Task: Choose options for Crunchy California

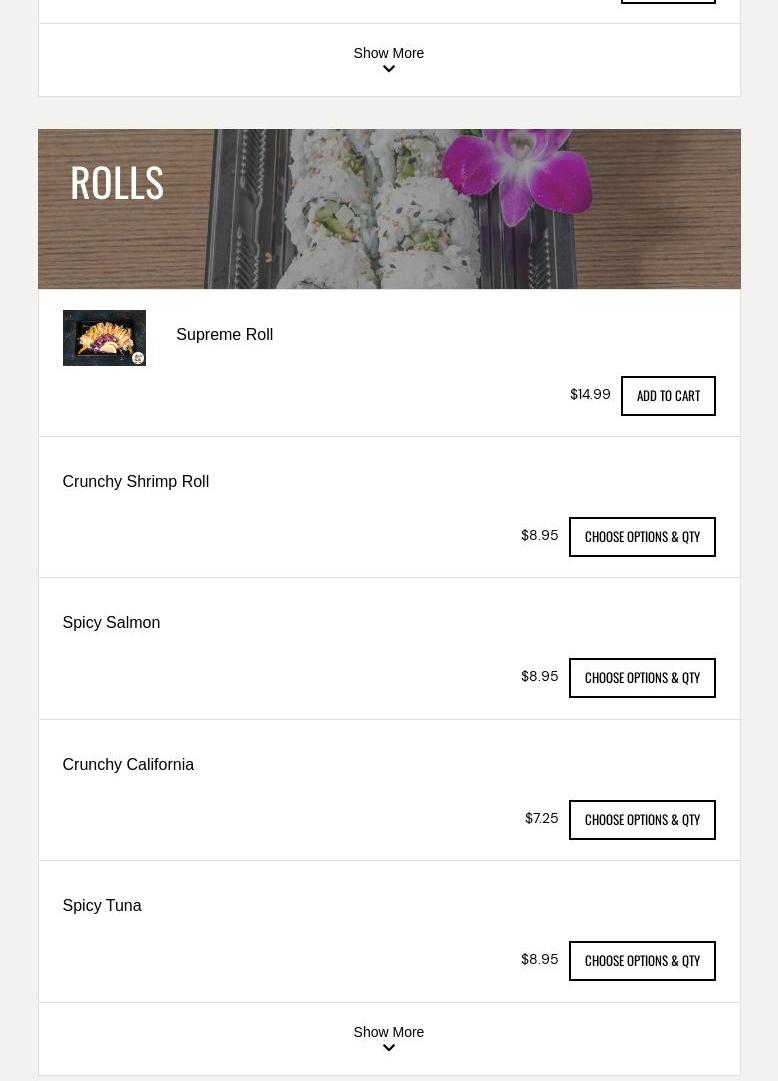Action: click(641, 820)
